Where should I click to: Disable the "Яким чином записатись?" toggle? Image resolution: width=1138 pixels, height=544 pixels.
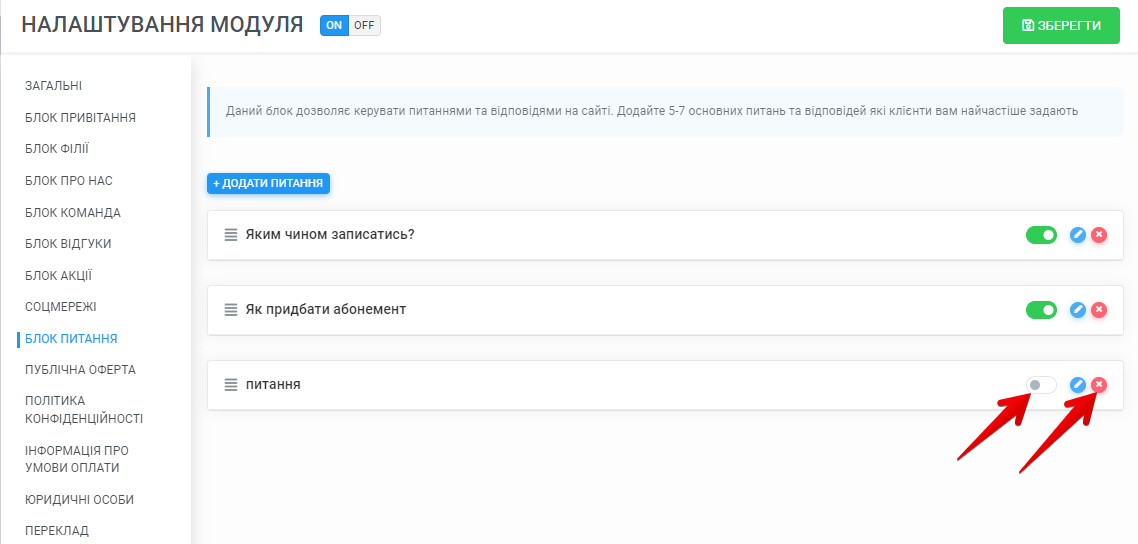(x=1041, y=235)
